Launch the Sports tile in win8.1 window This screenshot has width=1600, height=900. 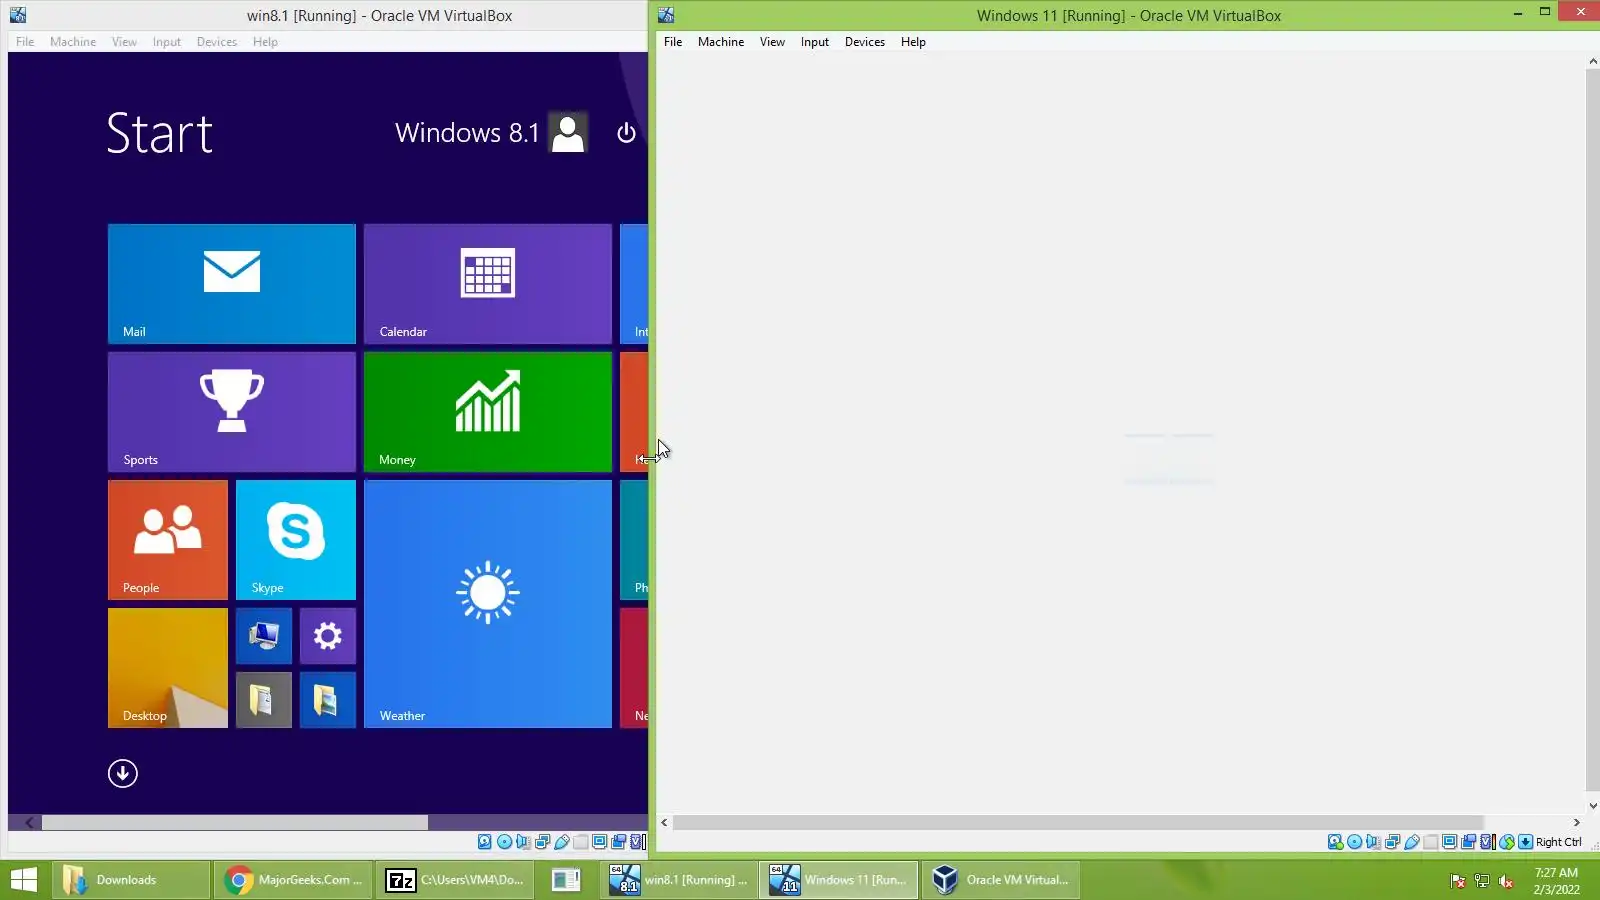(232, 412)
